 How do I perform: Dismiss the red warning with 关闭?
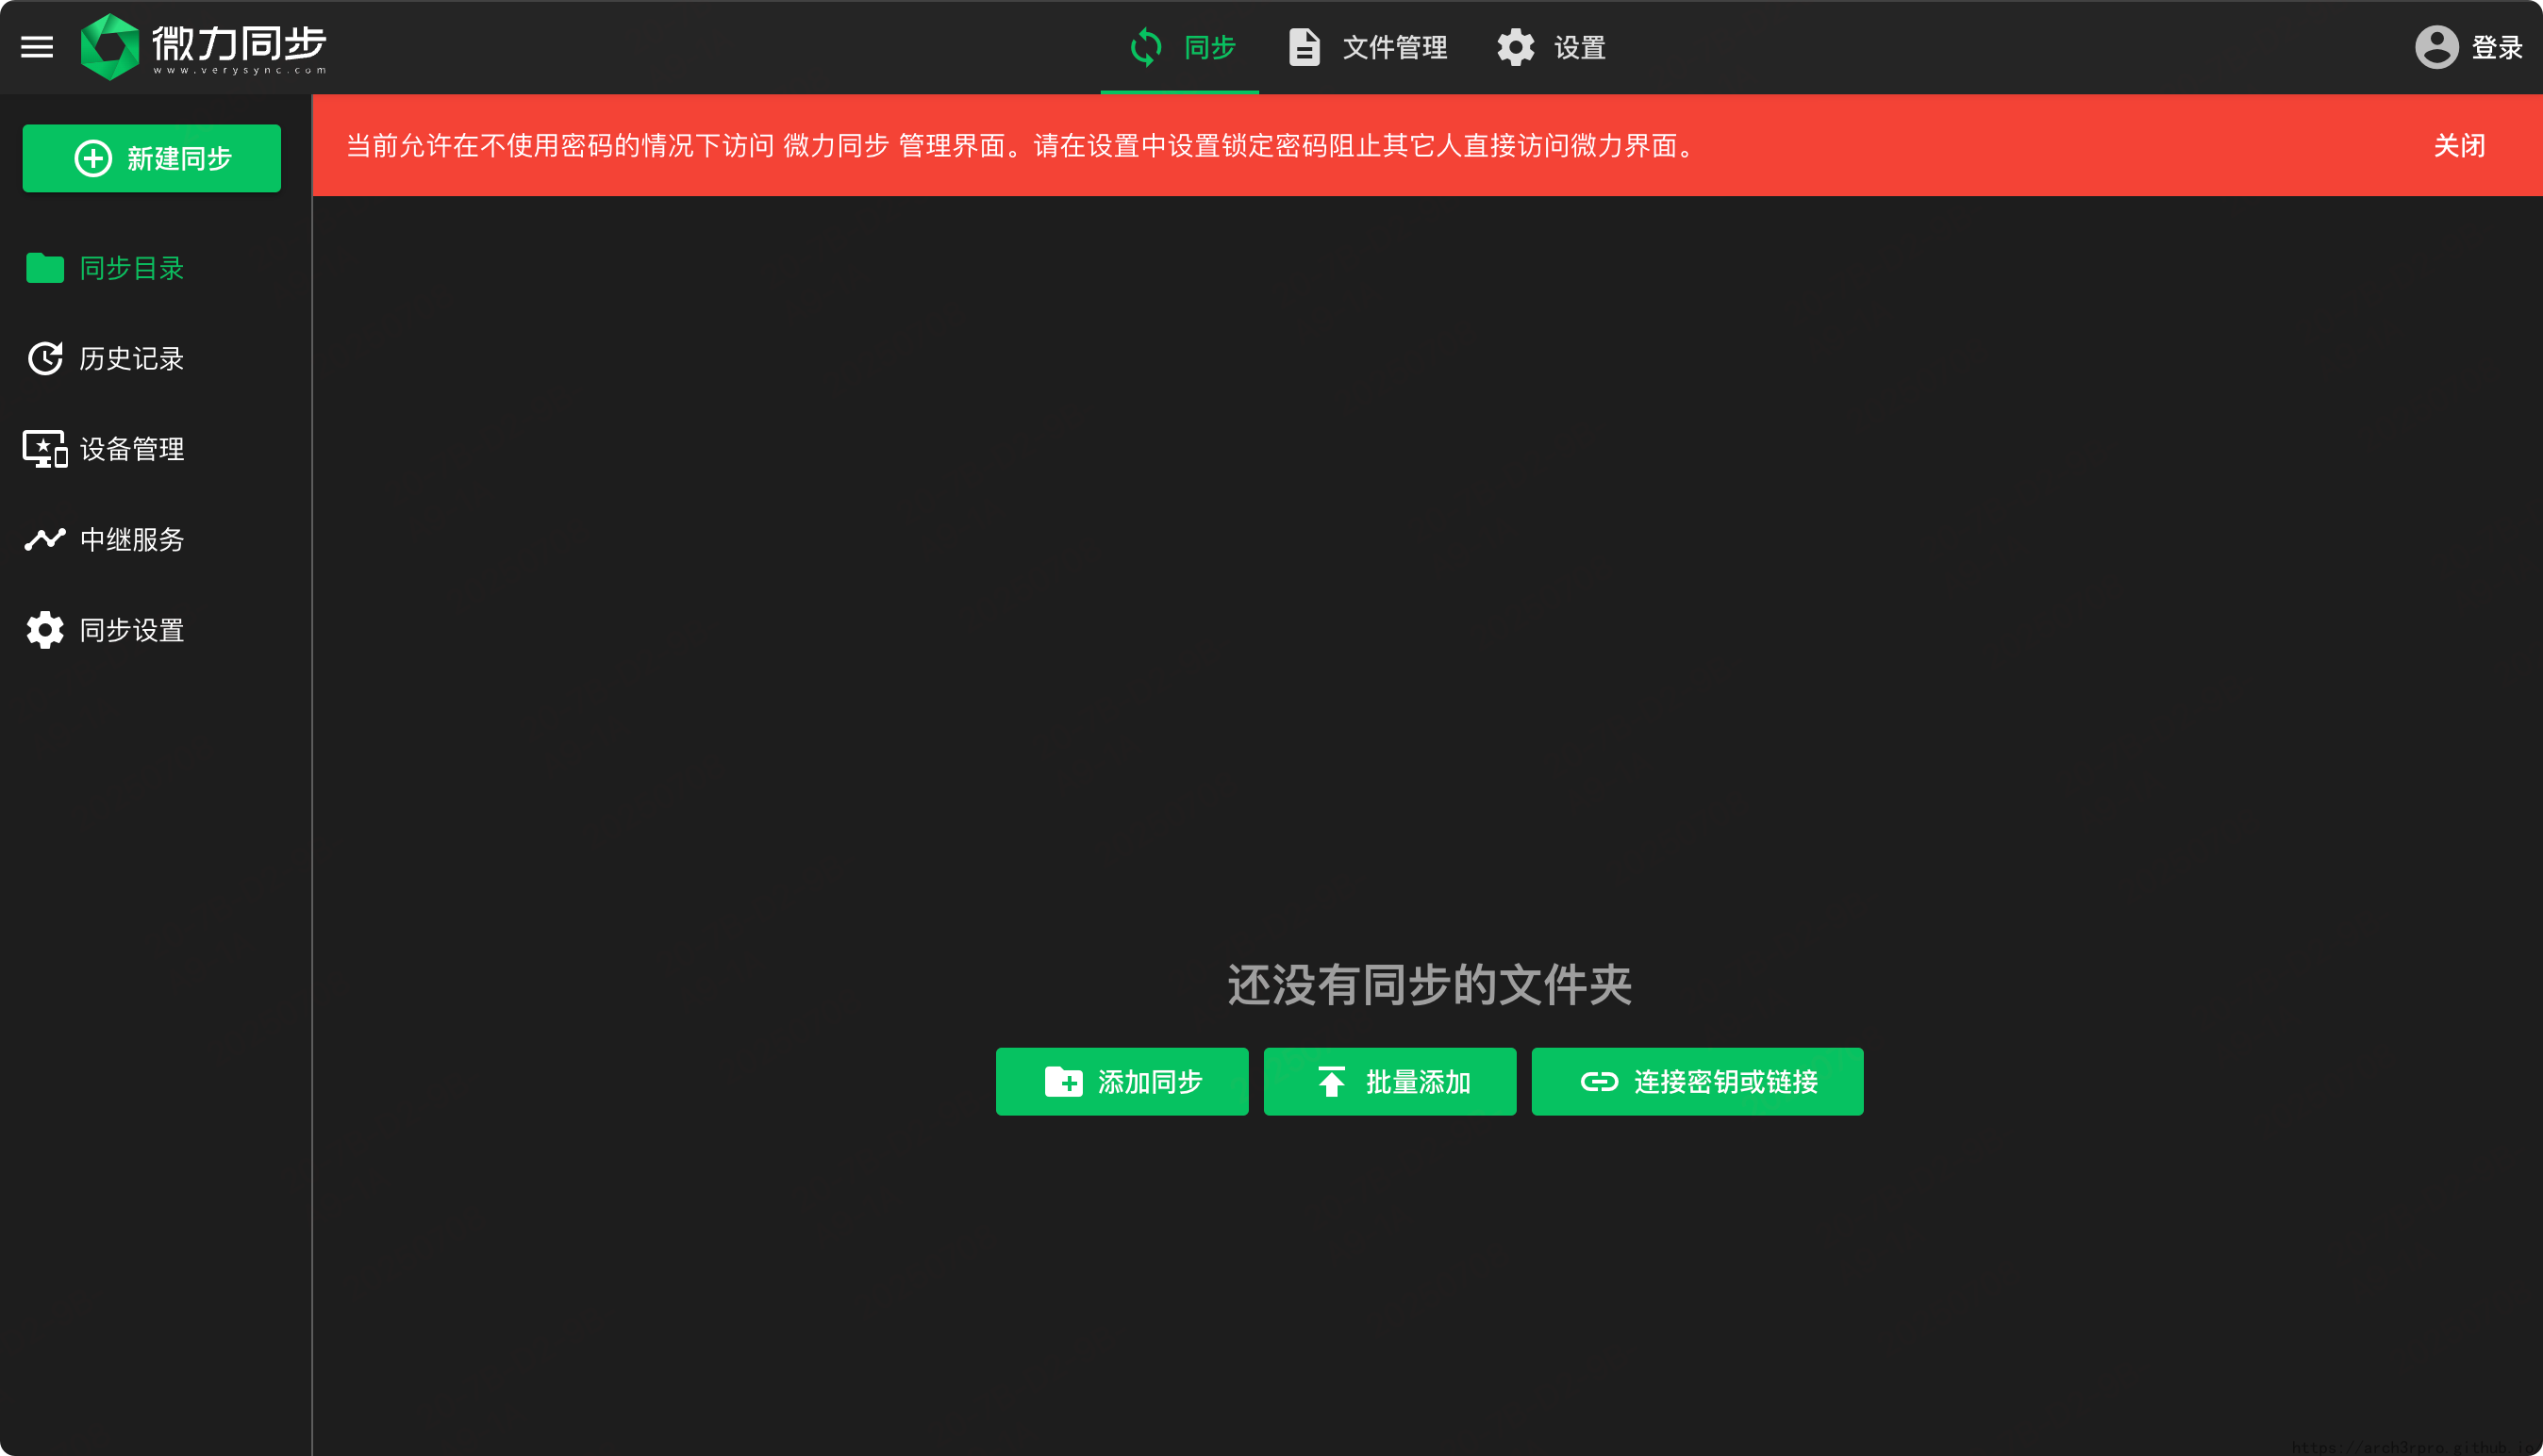pyautogui.click(x=2459, y=146)
